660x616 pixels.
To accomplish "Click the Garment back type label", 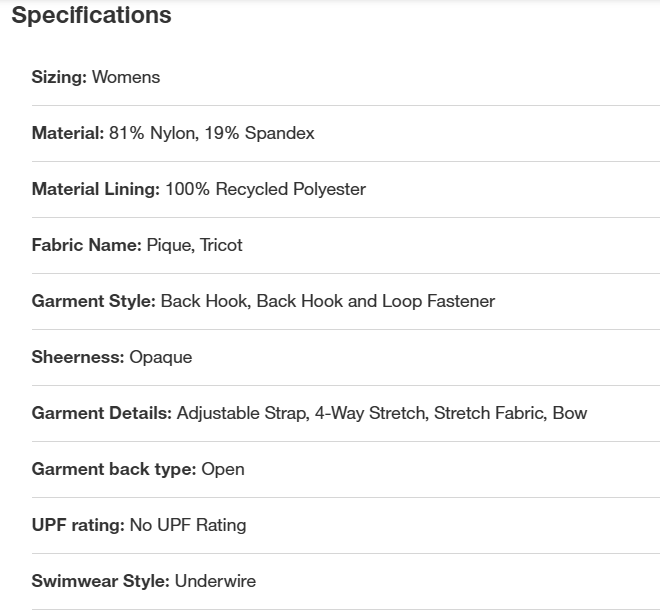I will 114,469.
